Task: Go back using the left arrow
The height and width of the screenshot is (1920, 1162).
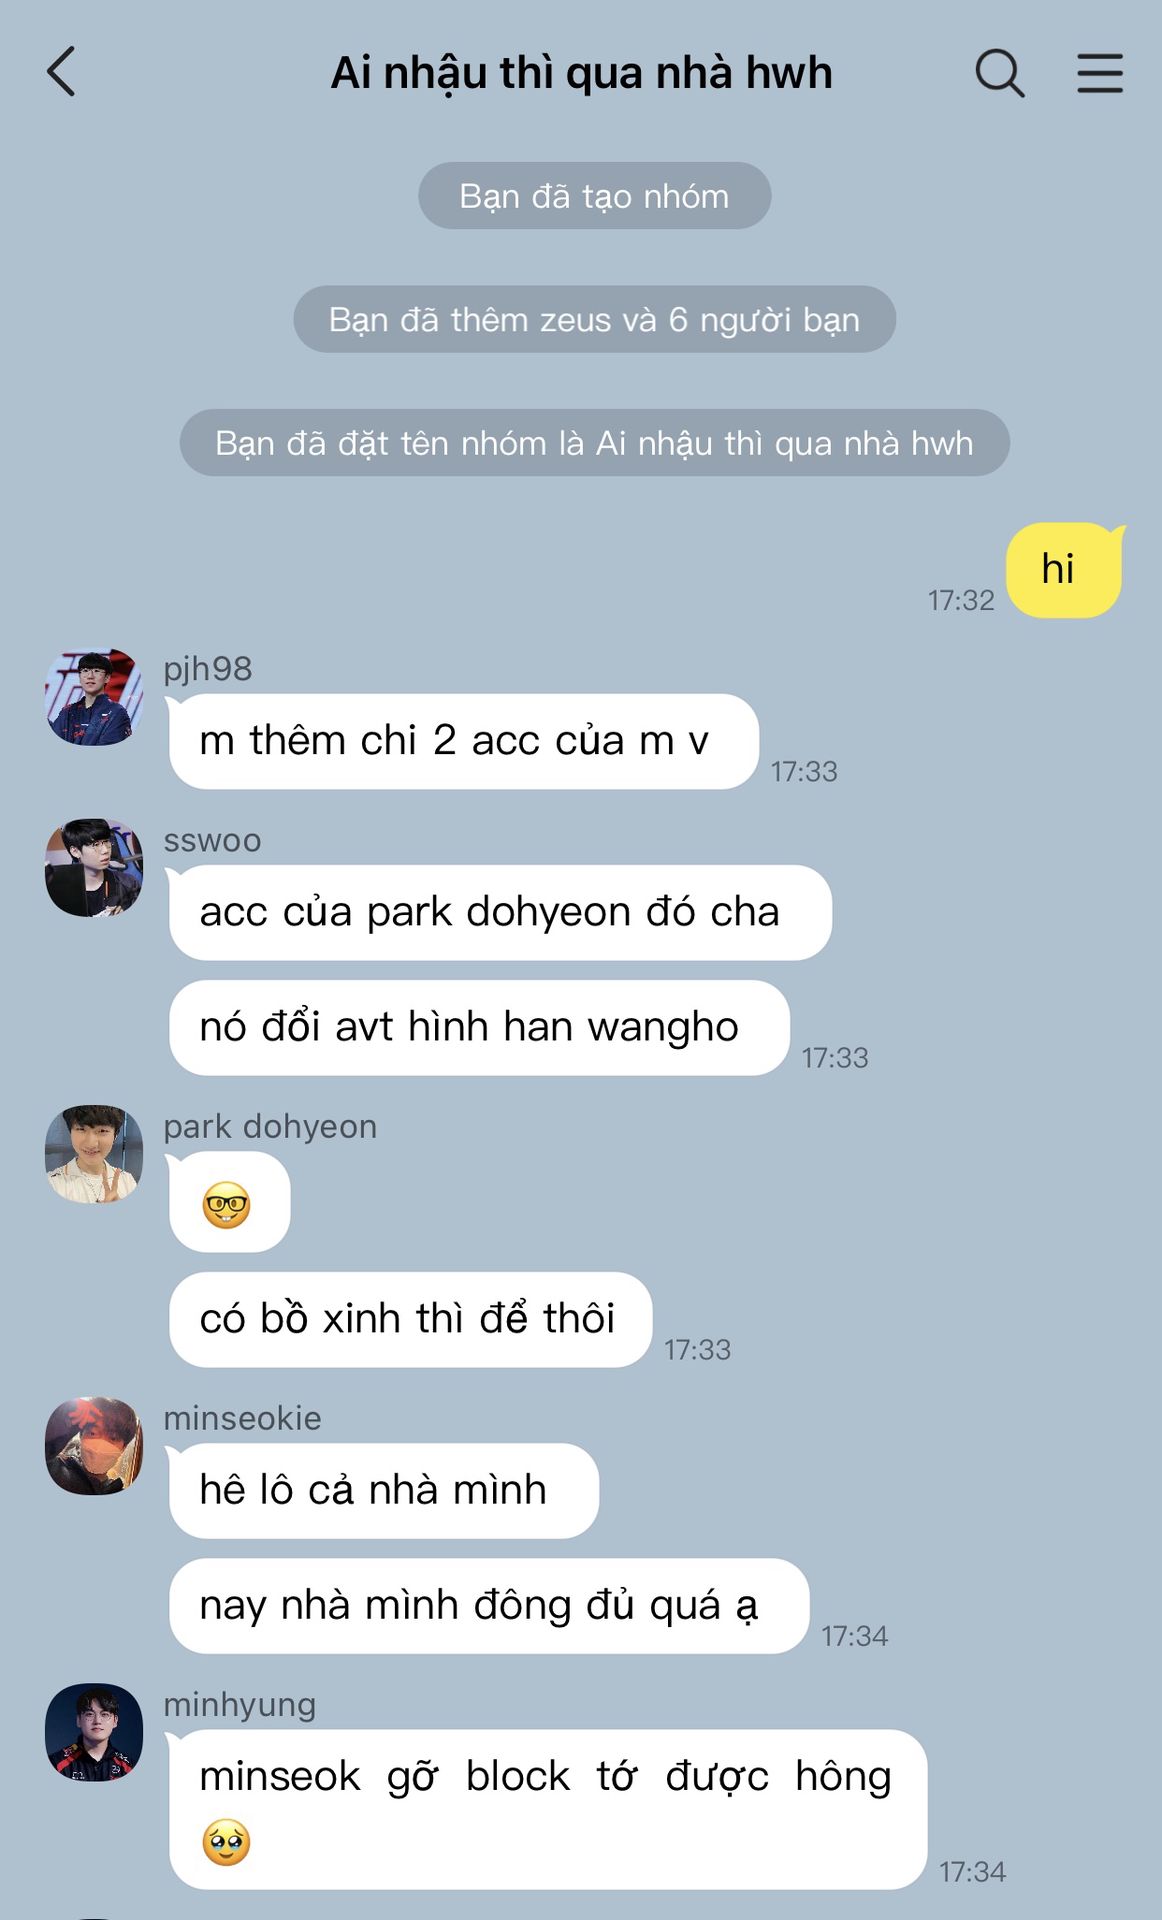Action: [x=61, y=72]
